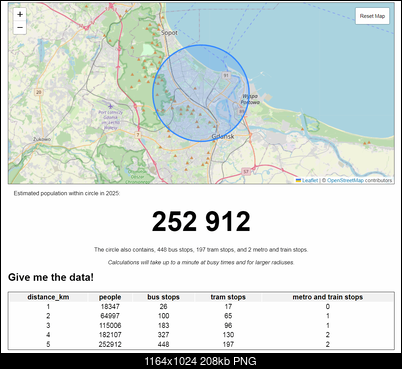This screenshot has height=369, width=402.
Task: Click the people column header
Action: coord(110,297)
